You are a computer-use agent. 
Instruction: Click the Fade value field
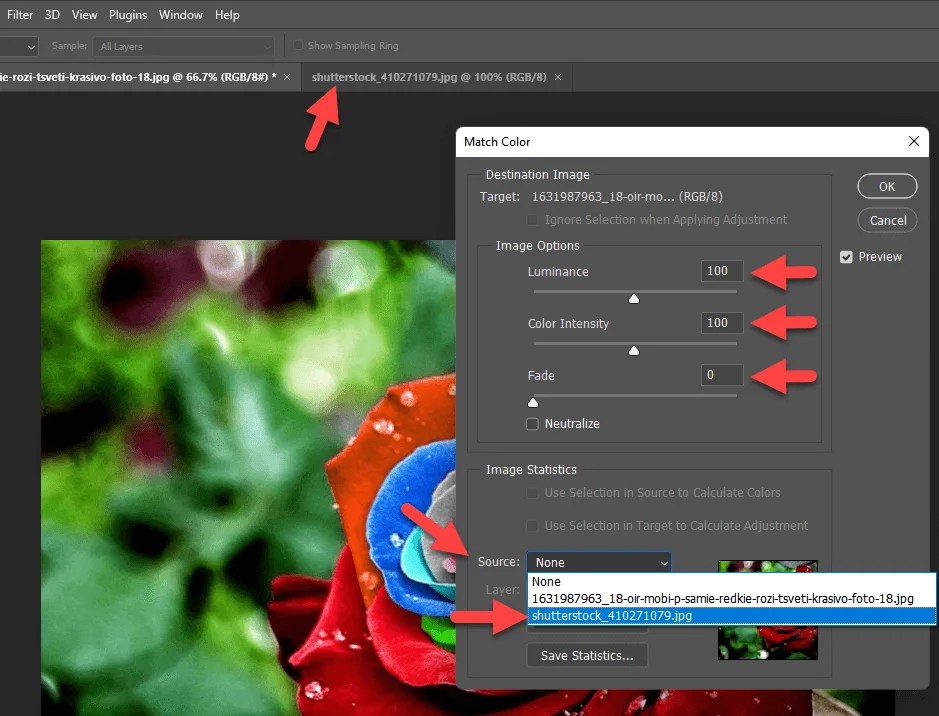pos(722,375)
